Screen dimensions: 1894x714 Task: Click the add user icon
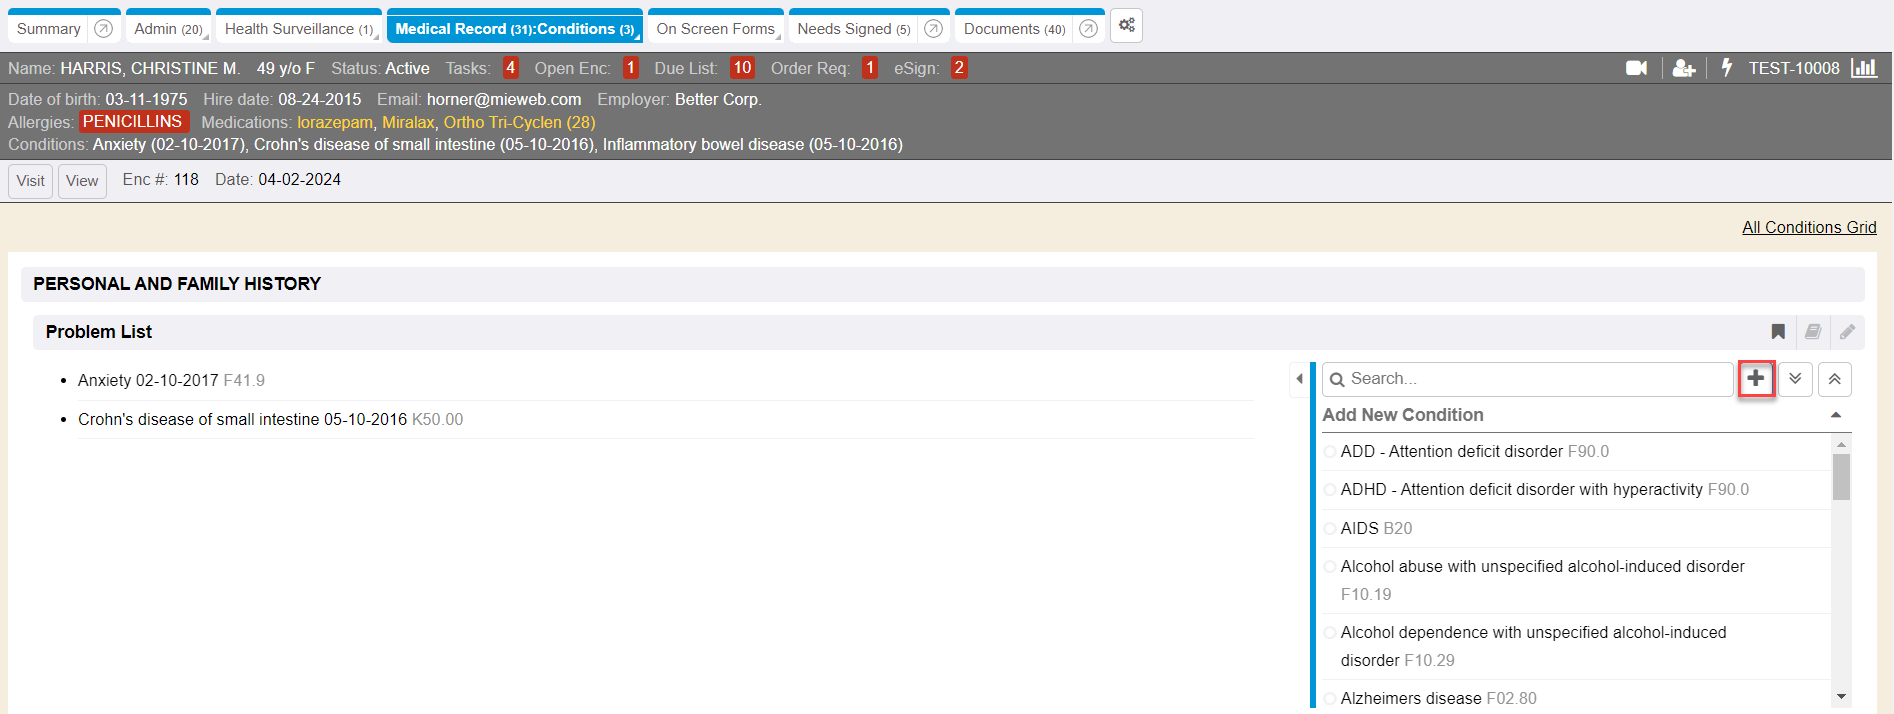point(1684,68)
